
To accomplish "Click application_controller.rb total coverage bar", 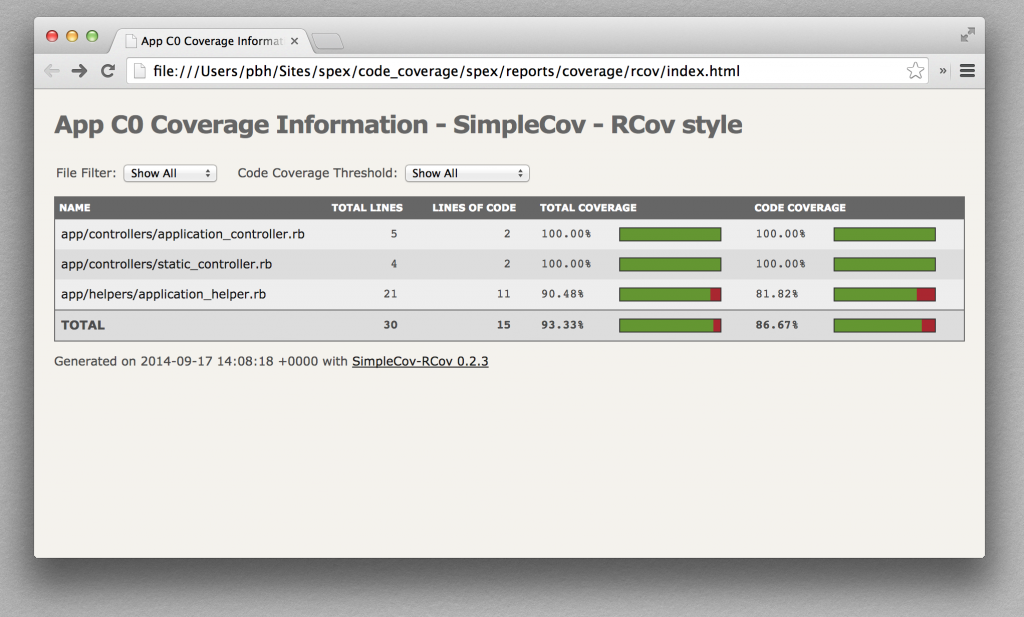I will [670, 234].
